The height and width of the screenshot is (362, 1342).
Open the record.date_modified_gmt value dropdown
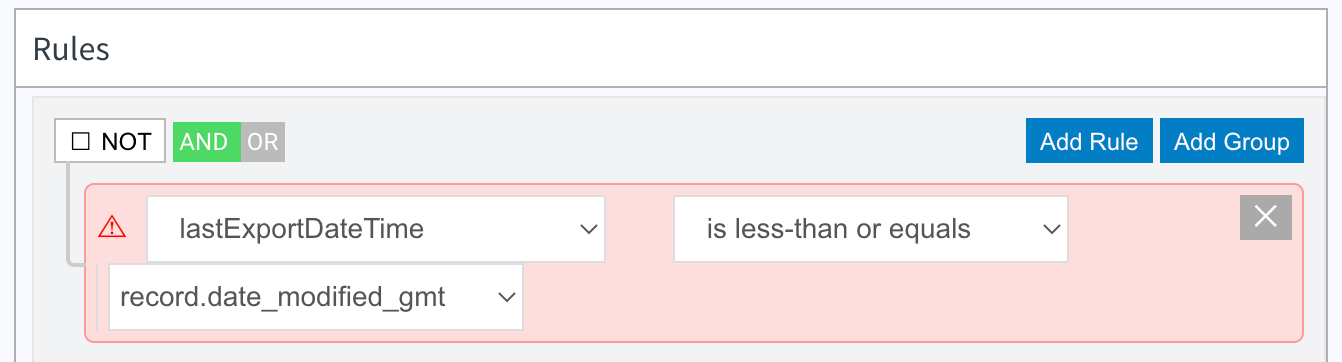pyautogui.click(x=316, y=297)
